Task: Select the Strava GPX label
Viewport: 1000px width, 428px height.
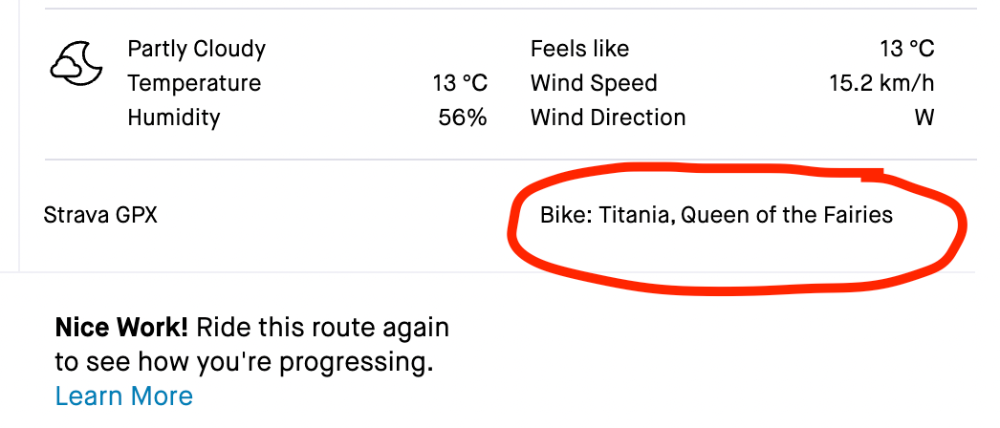Action: [101, 215]
